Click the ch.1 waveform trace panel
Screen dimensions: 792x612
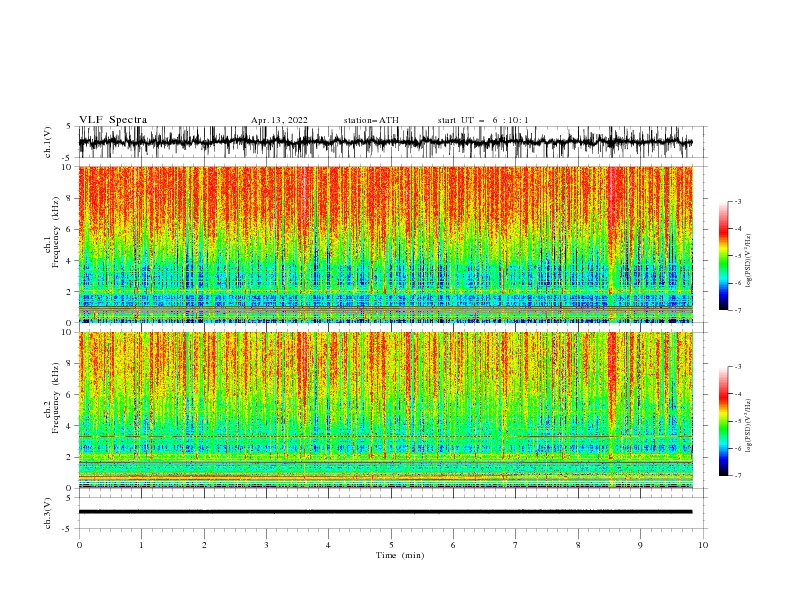click(x=392, y=142)
